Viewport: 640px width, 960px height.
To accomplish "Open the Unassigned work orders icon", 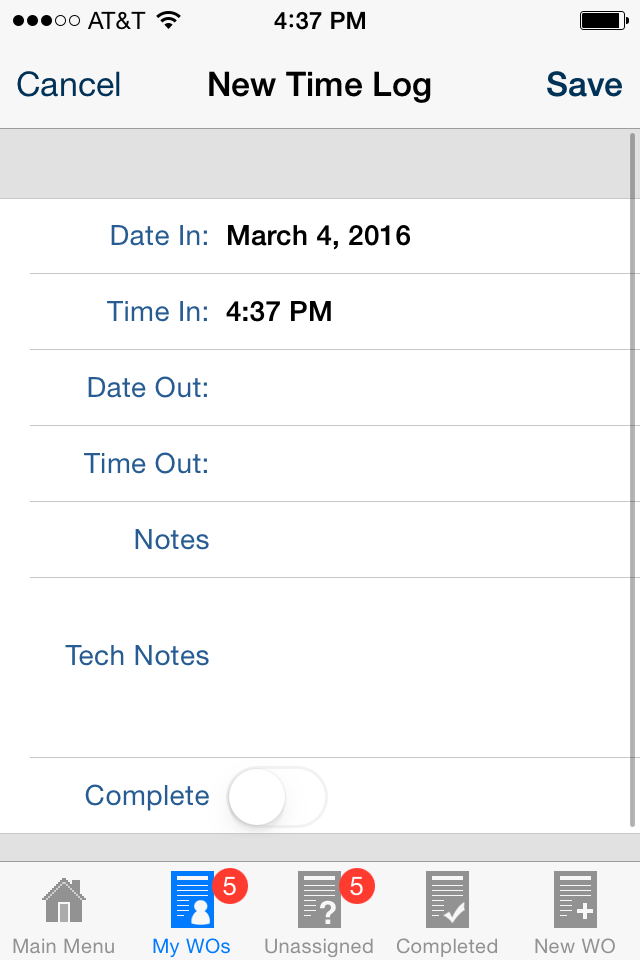I will 319,899.
